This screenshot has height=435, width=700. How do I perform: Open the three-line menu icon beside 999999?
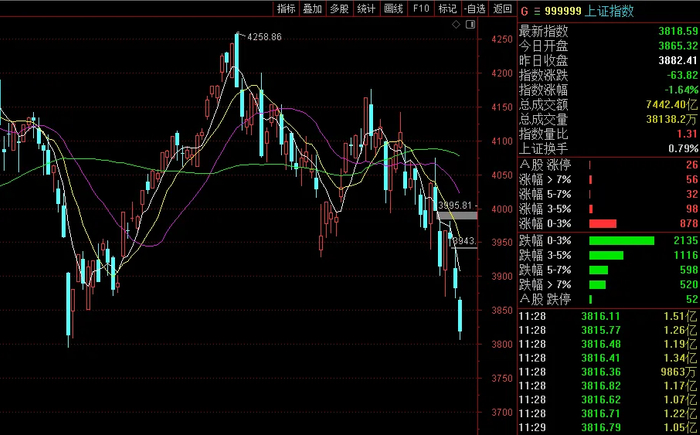tap(537, 12)
